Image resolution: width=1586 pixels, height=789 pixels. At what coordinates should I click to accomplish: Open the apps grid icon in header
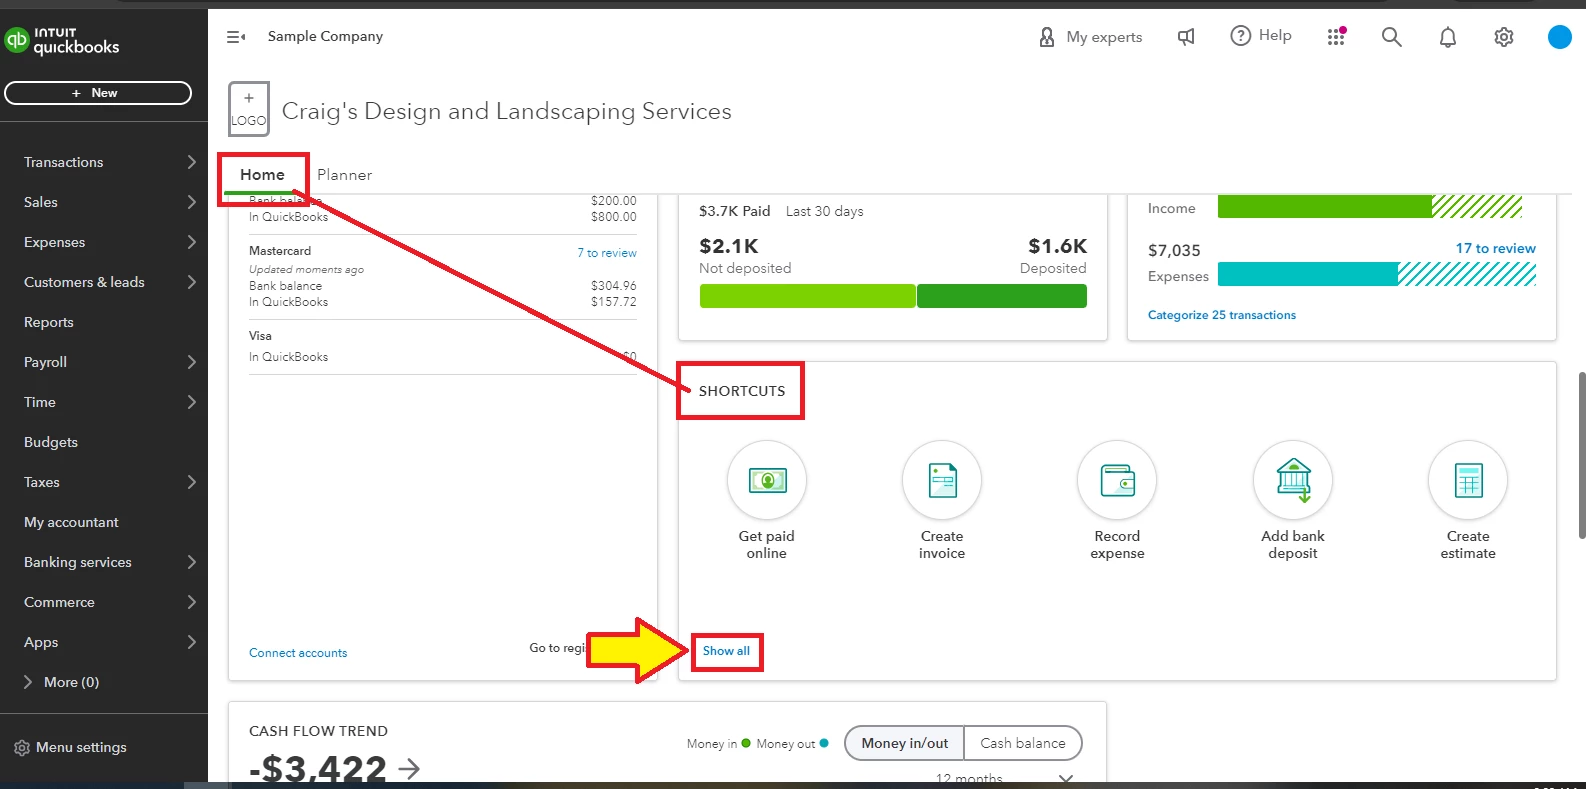click(x=1336, y=37)
